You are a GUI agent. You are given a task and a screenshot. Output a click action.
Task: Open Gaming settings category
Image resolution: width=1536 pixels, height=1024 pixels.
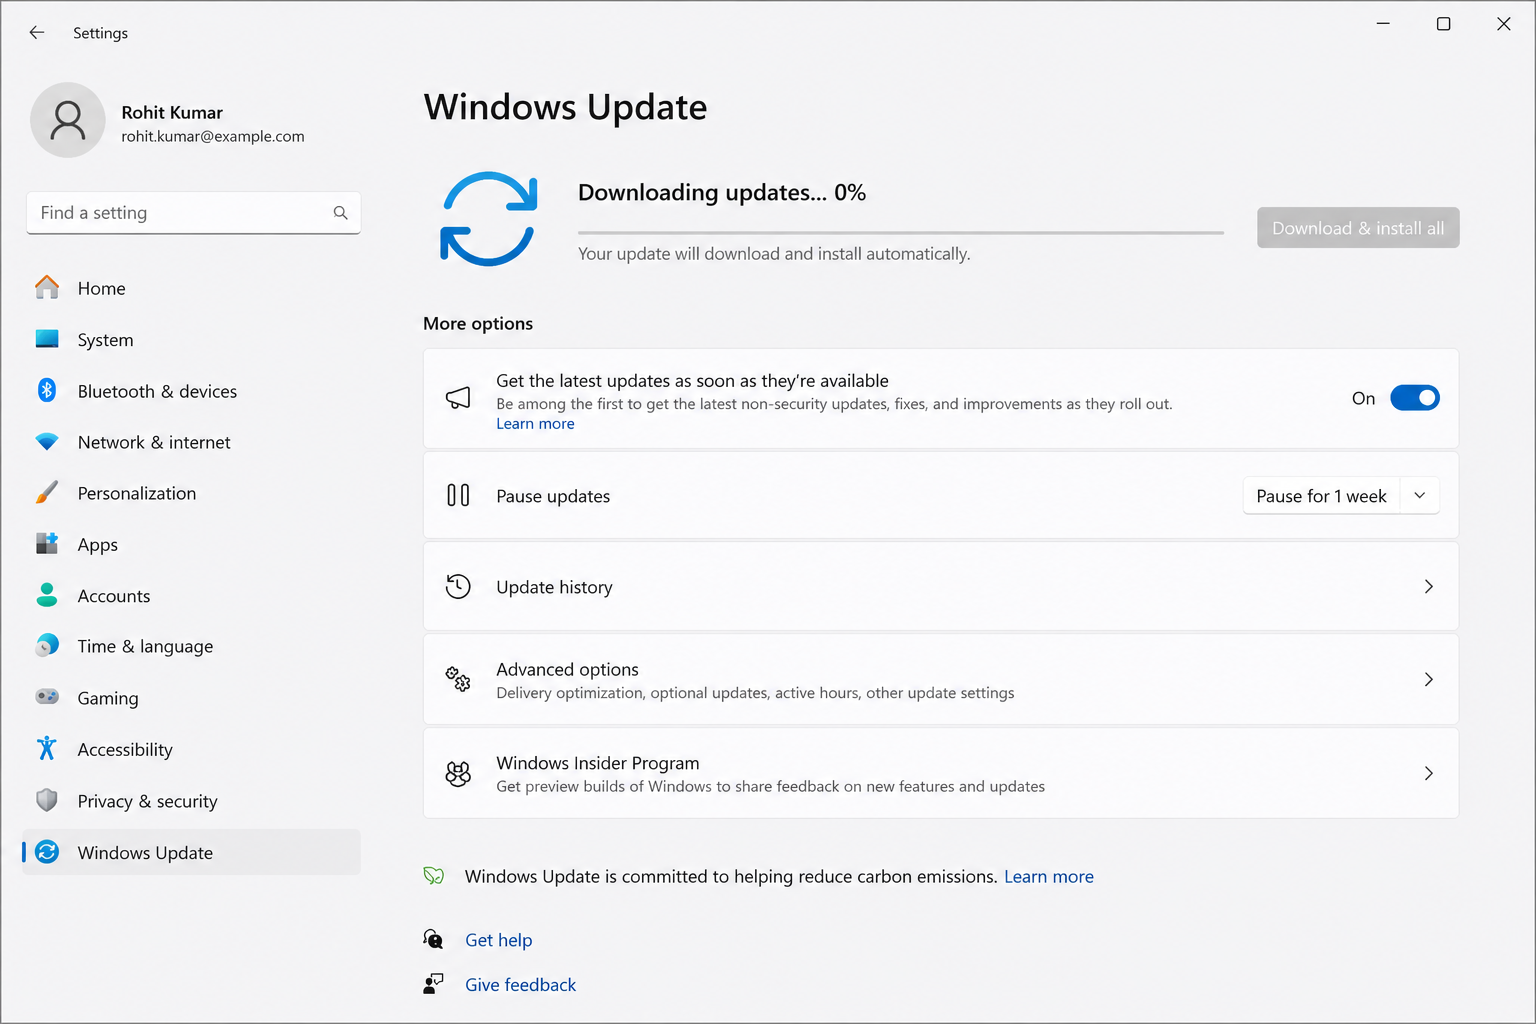tap(191, 698)
